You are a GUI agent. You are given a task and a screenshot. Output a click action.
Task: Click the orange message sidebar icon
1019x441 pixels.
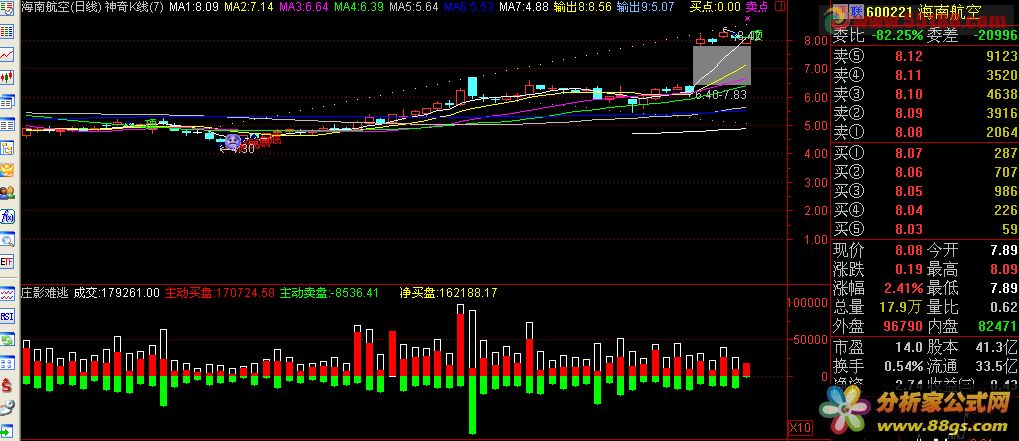(x=7, y=171)
